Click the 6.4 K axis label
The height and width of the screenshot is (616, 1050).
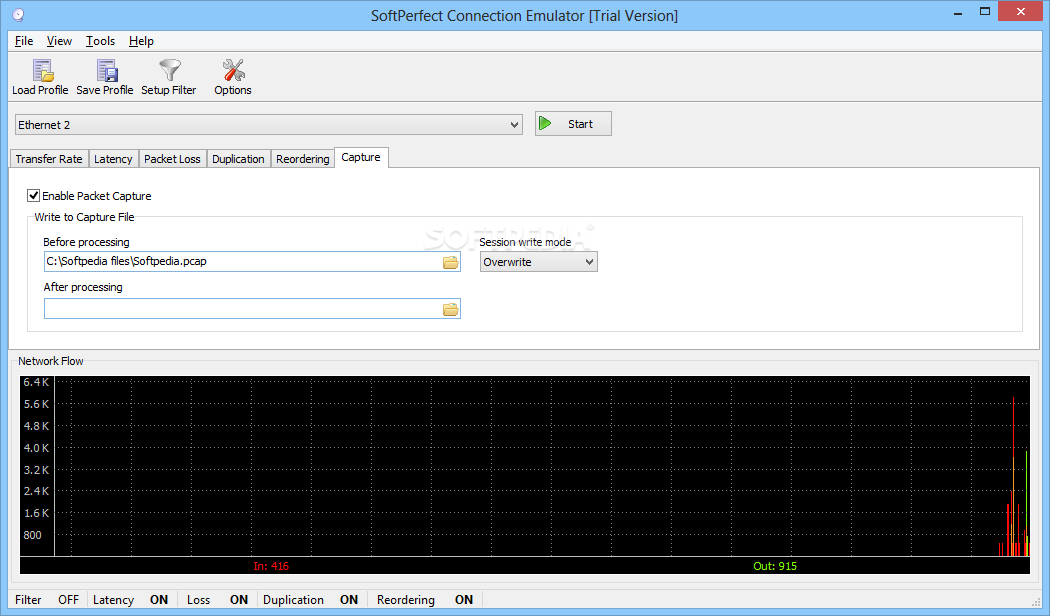pos(36,382)
